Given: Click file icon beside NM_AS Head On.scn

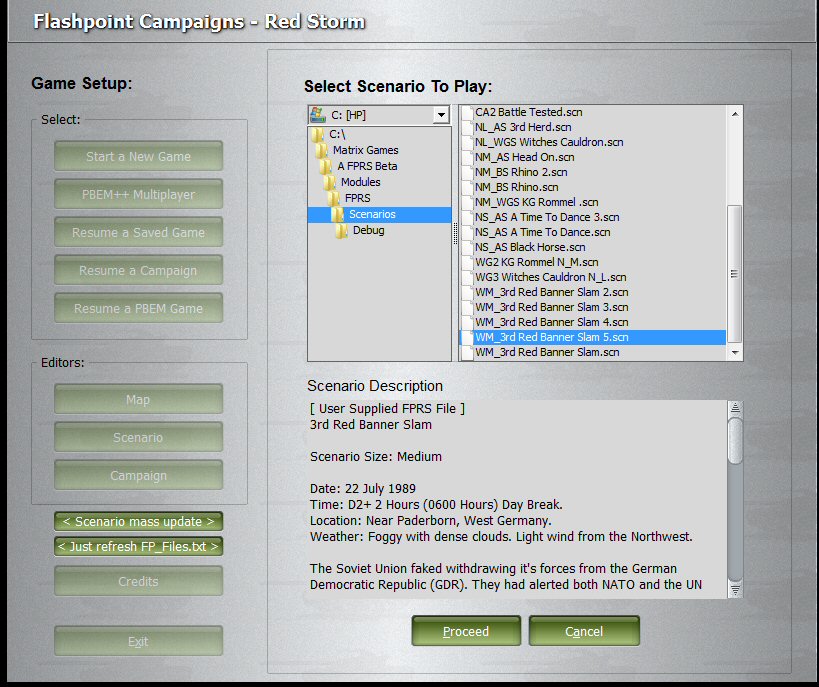Looking at the screenshot, I should (467, 157).
